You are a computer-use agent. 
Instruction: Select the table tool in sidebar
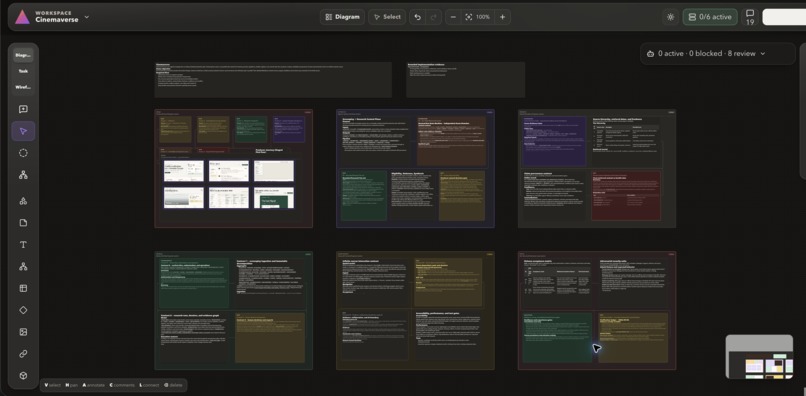click(23, 288)
